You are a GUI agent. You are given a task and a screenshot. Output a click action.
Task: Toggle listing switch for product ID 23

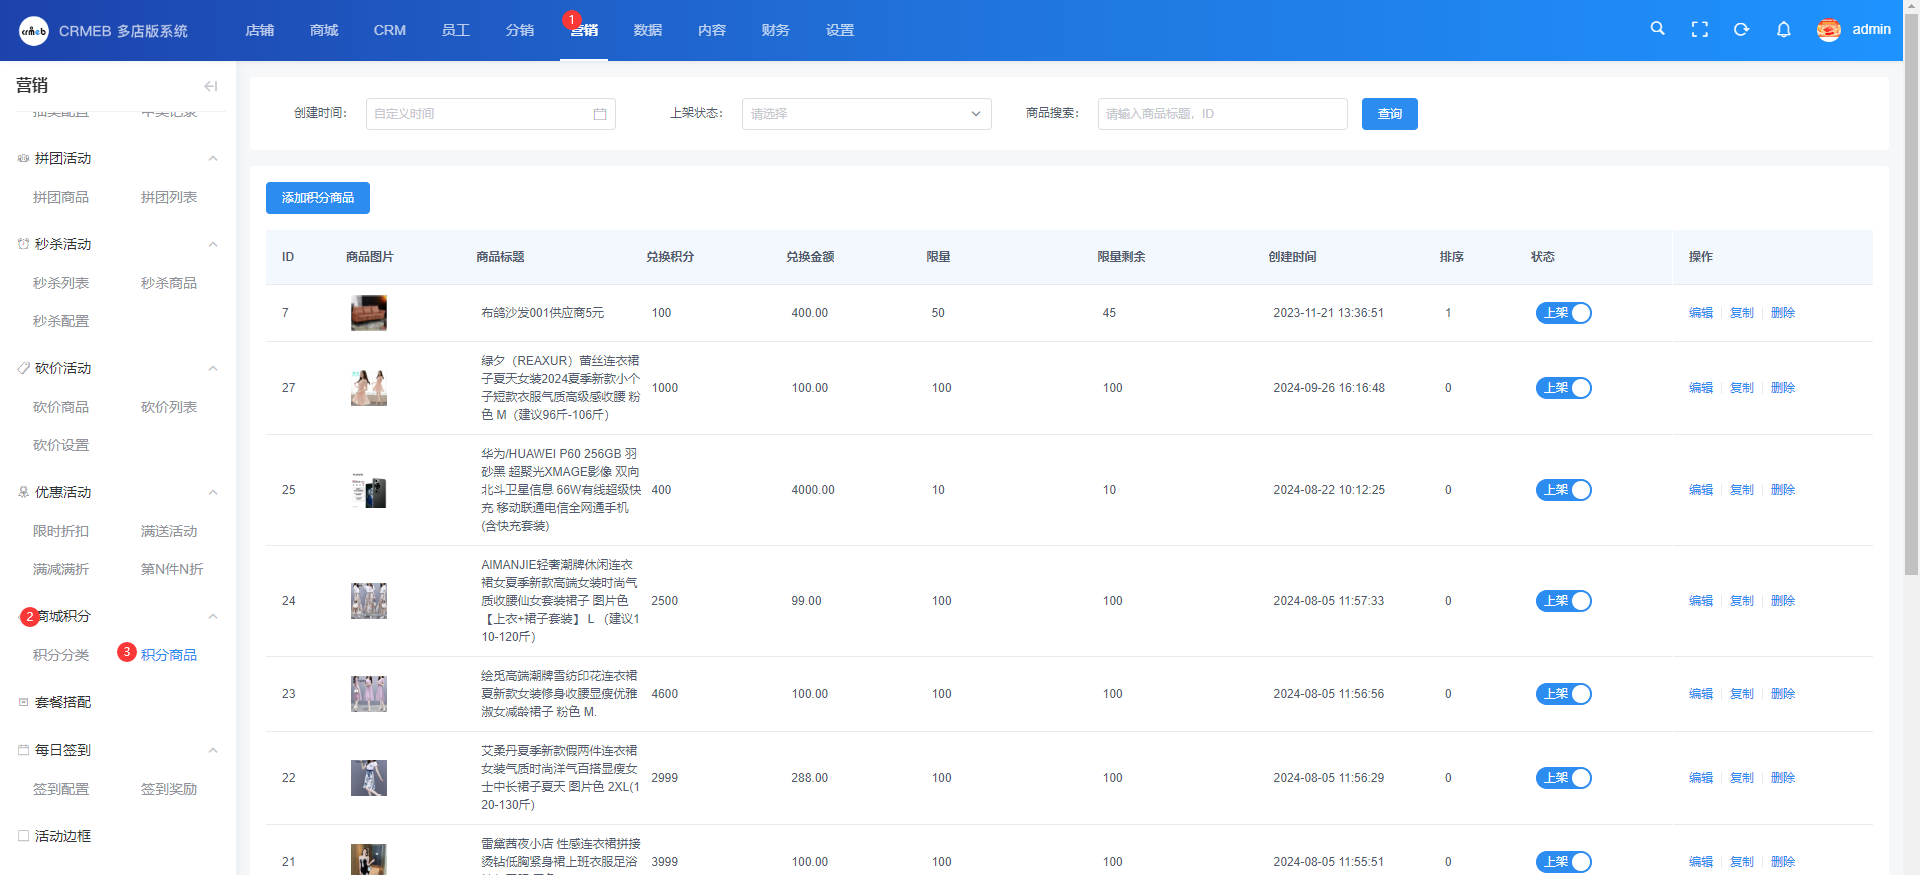click(1563, 694)
